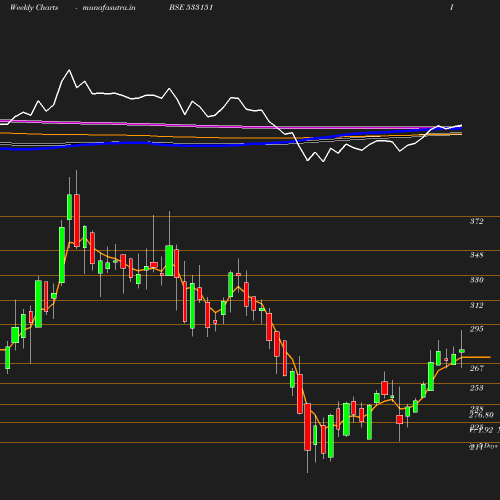Image resolution: width=500 pixels, height=500 pixels.
Task: Click the munafasutra.in site label
Action: coord(109,8)
